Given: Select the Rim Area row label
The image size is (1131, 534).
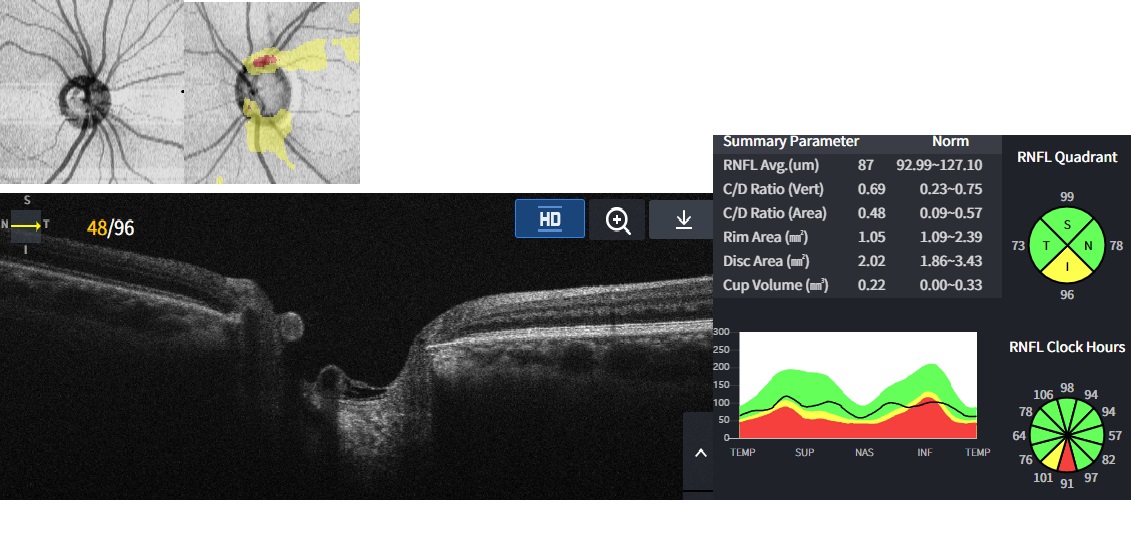Looking at the screenshot, I should [765, 237].
